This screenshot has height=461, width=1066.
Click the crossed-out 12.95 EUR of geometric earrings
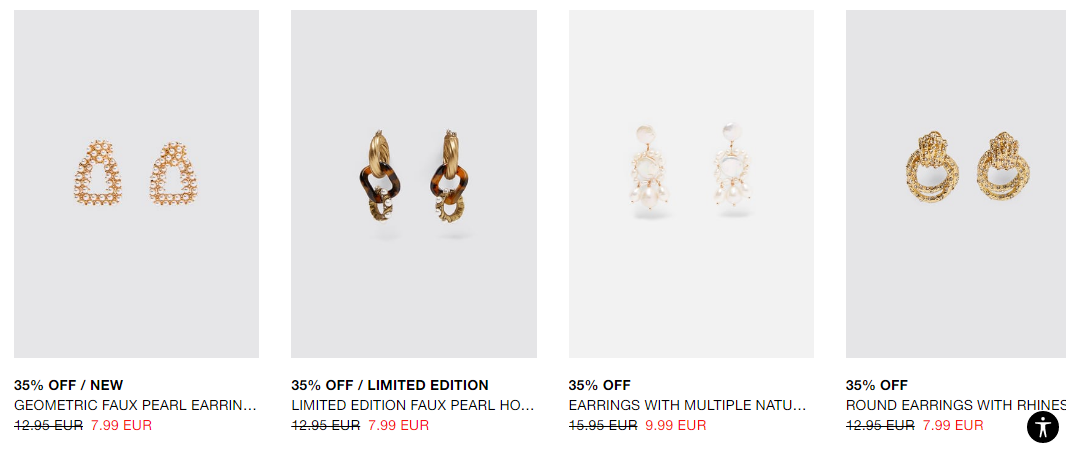[x=48, y=426]
